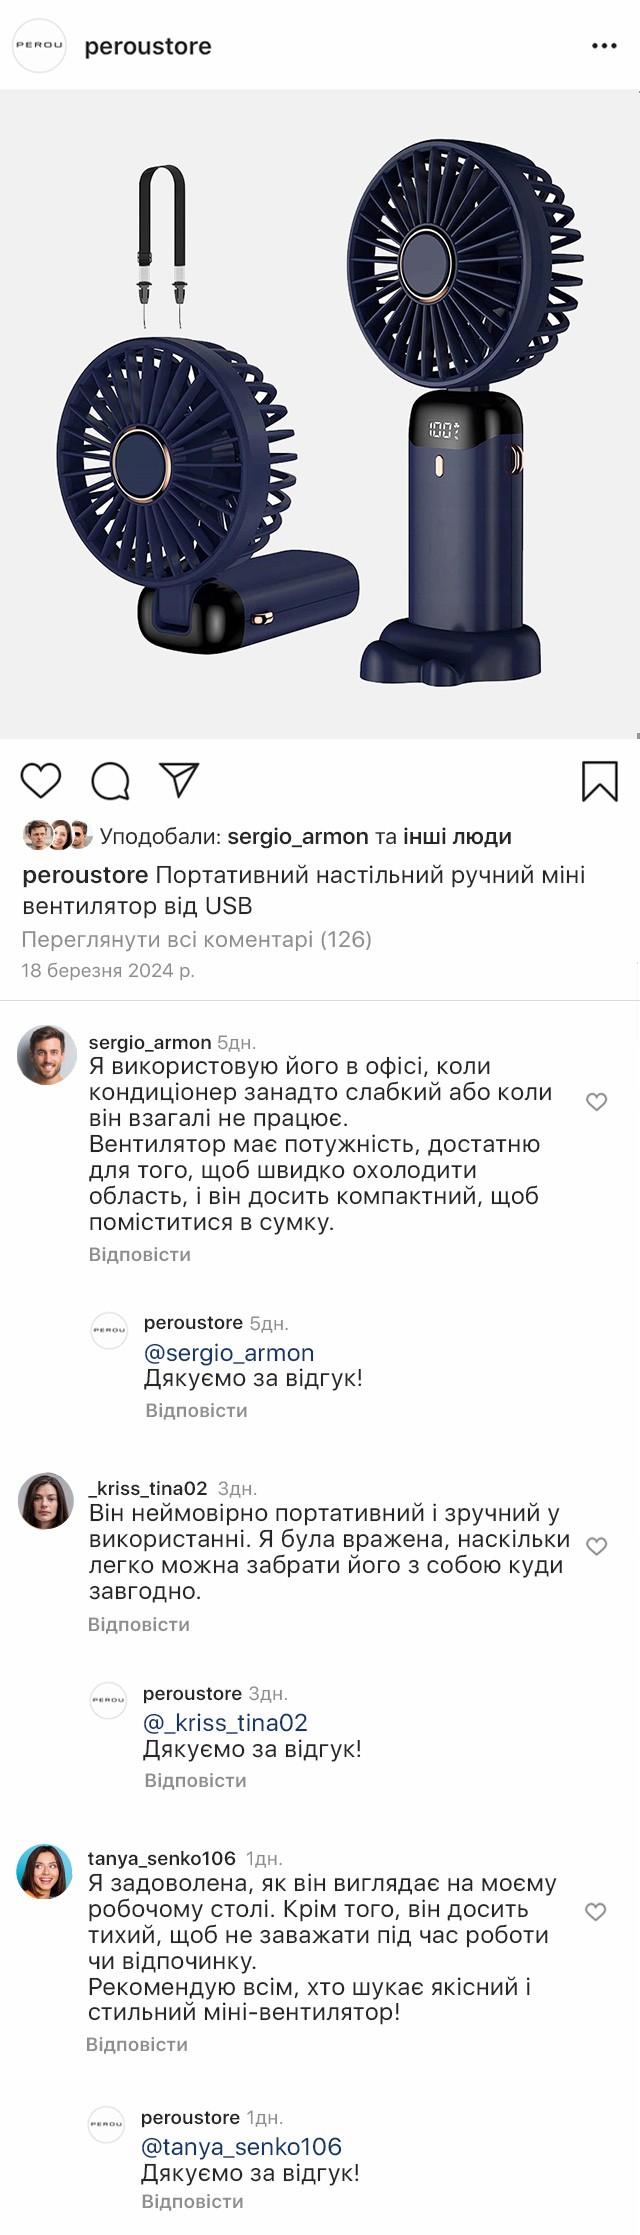Open sergio_armon's profile picture
This screenshot has width=640, height=2235.
pyautogui.click(x=47, y=1054)
